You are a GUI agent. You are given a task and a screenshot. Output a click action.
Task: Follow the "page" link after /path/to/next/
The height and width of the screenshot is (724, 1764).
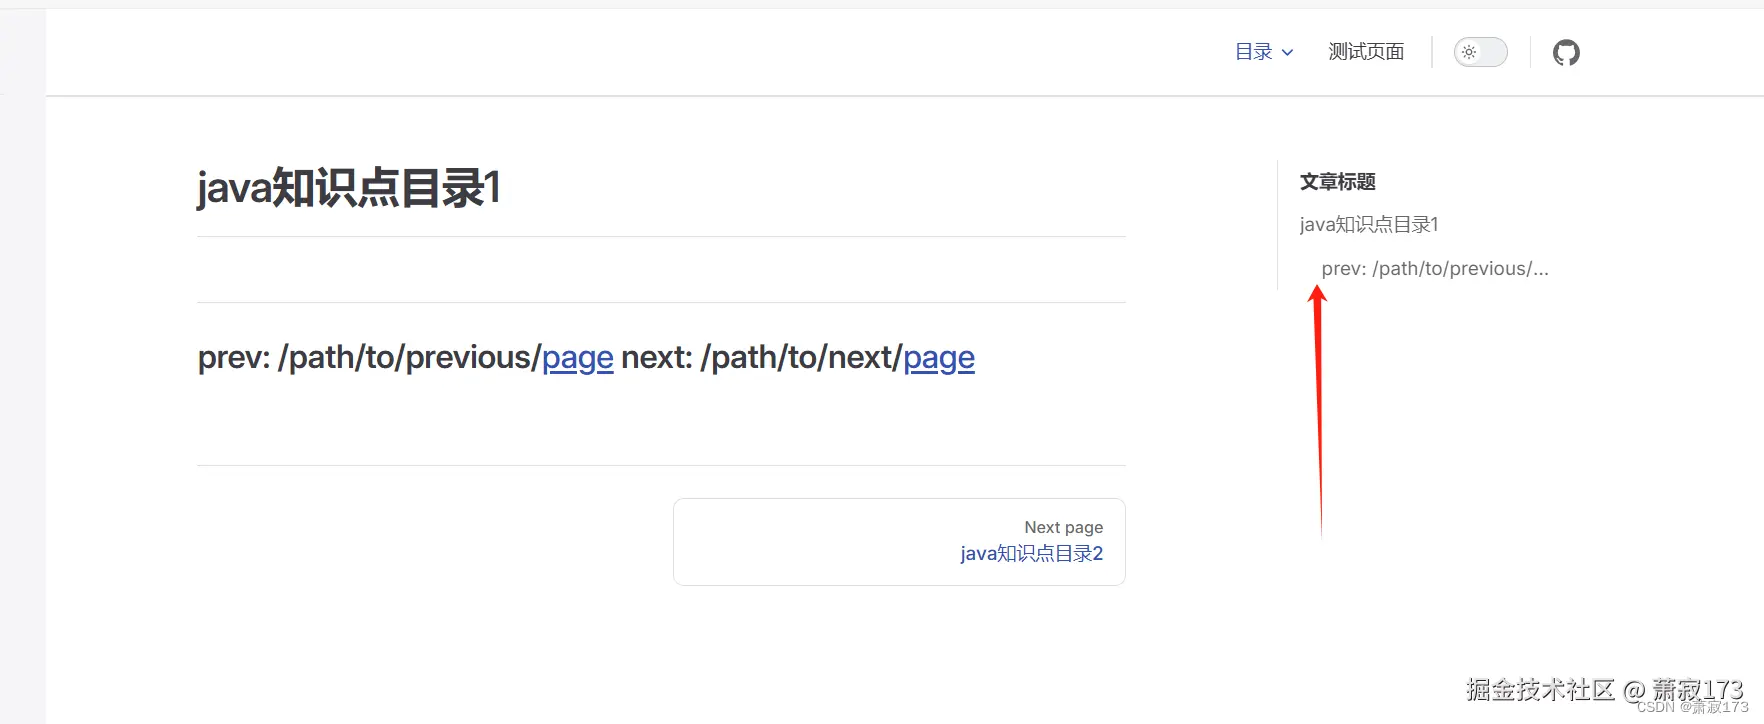click(939, 357)
